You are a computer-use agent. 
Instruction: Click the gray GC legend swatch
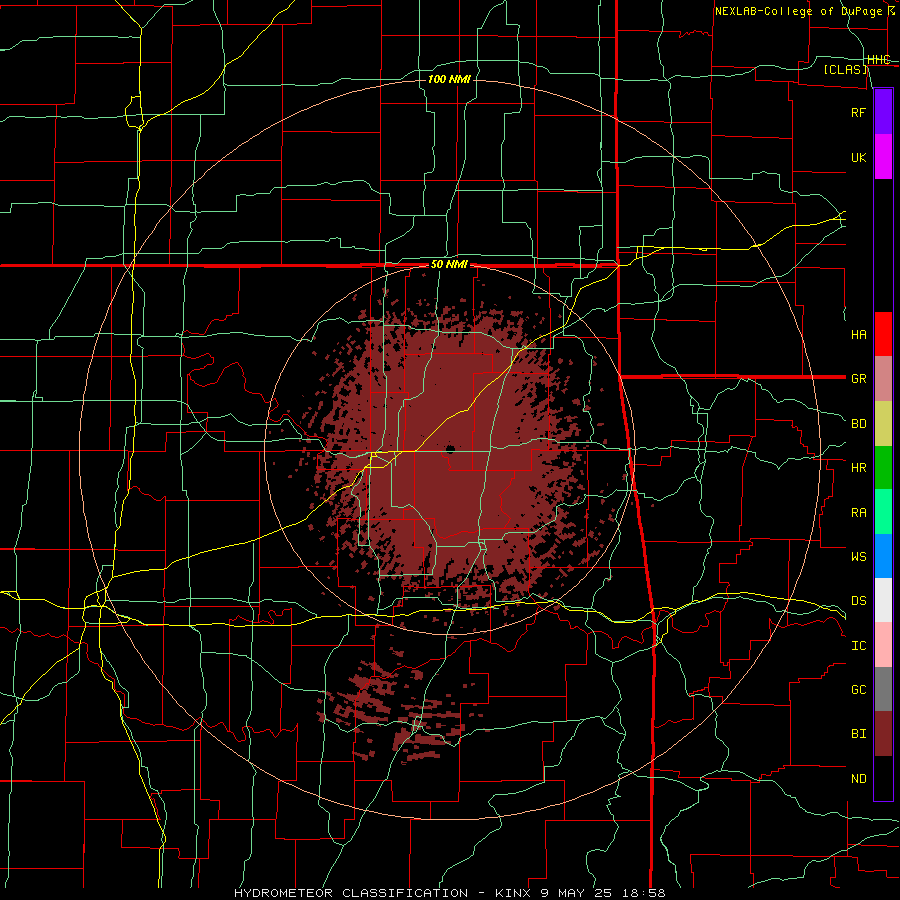[x=883, y=689]
